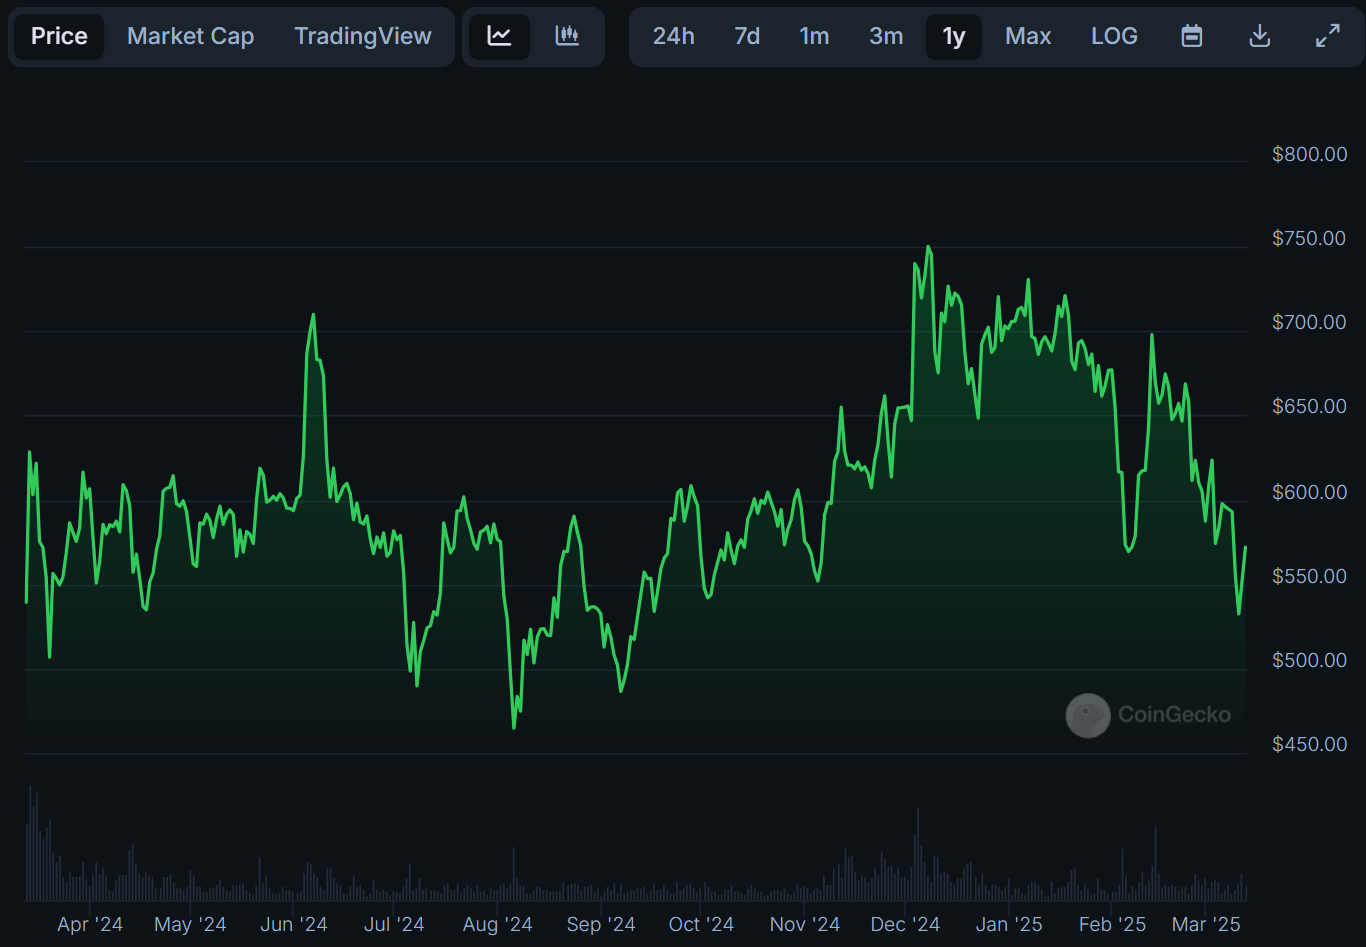Click the $600.00 axis label

(1309, 492)
